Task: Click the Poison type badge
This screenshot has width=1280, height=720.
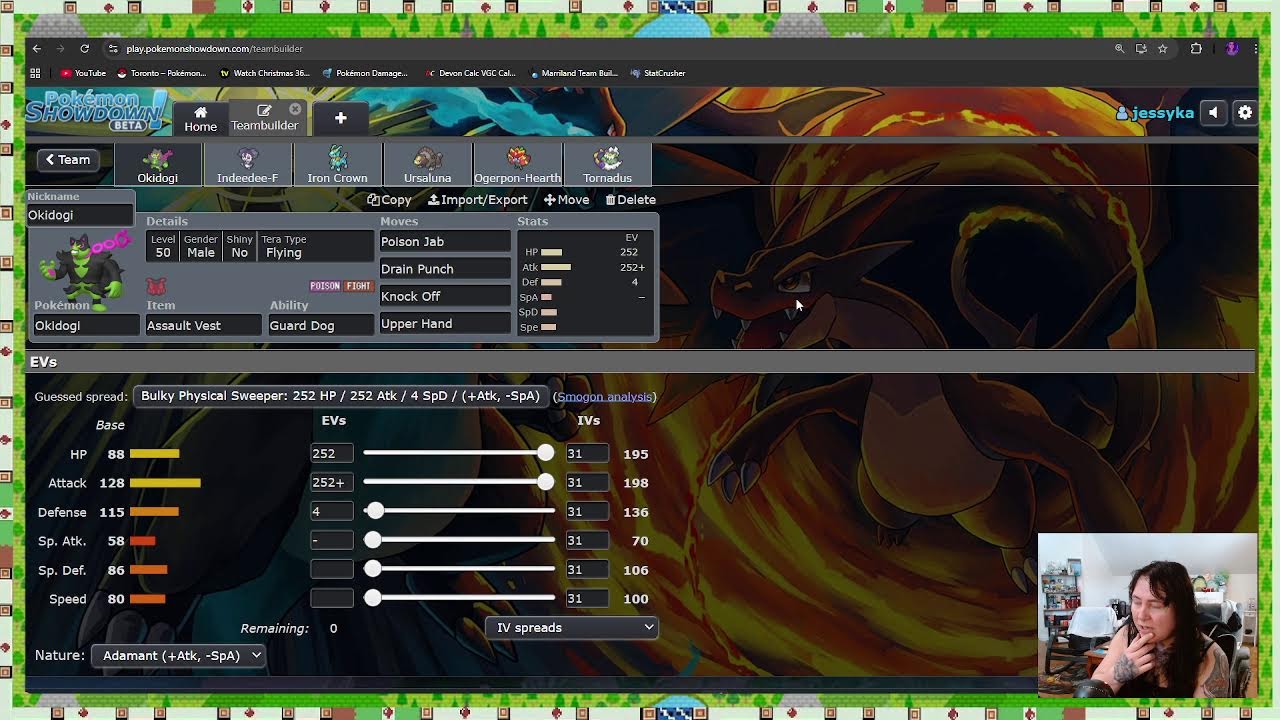Action: click(x=325, y=286)
